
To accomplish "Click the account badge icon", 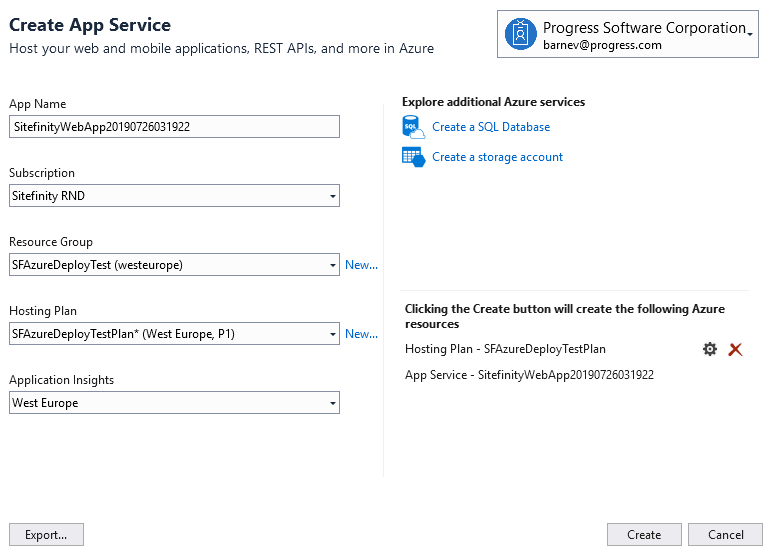I will tap(521, 34).
